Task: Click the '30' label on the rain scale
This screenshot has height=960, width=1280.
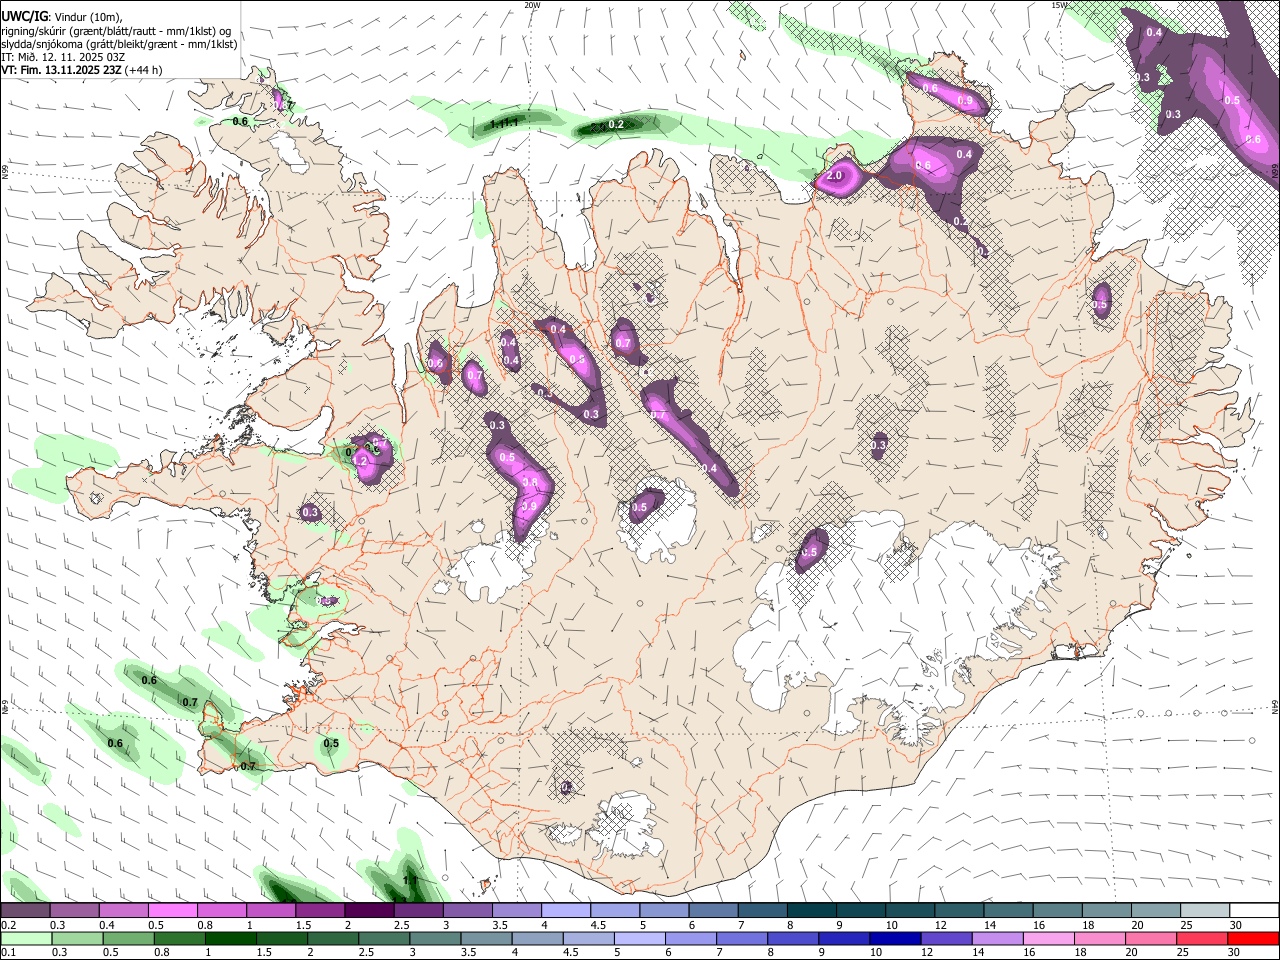Action: (1234, 953)
